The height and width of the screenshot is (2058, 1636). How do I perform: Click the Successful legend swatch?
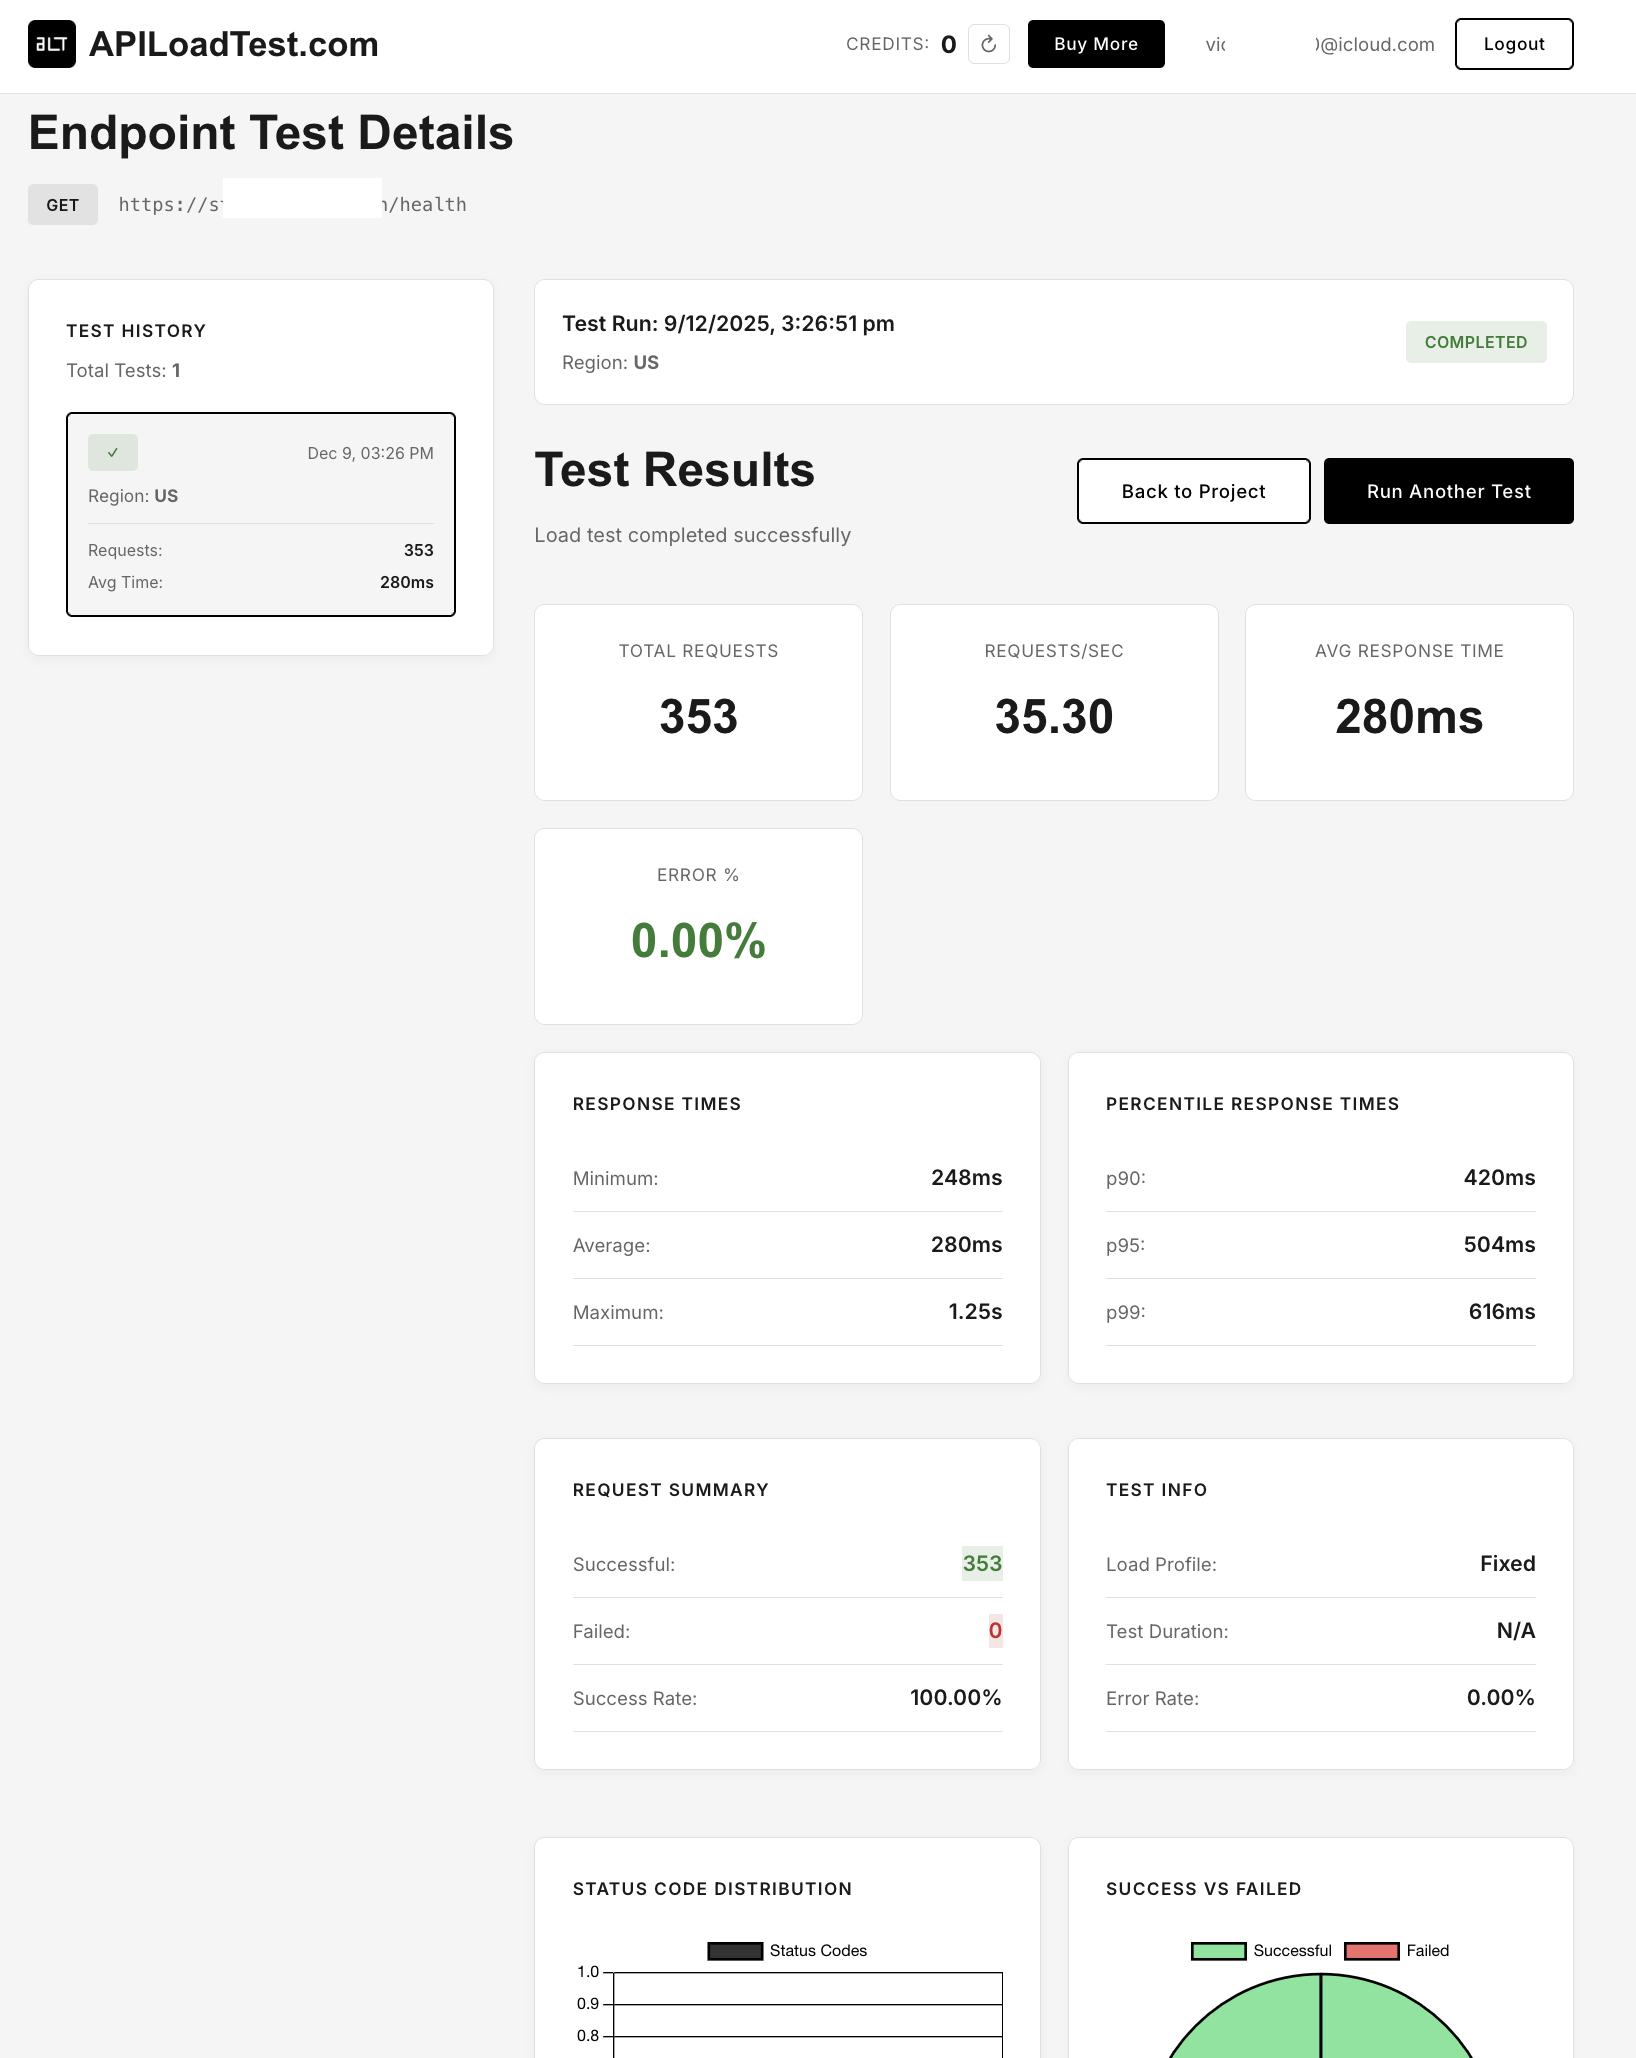point(1218,1949)
